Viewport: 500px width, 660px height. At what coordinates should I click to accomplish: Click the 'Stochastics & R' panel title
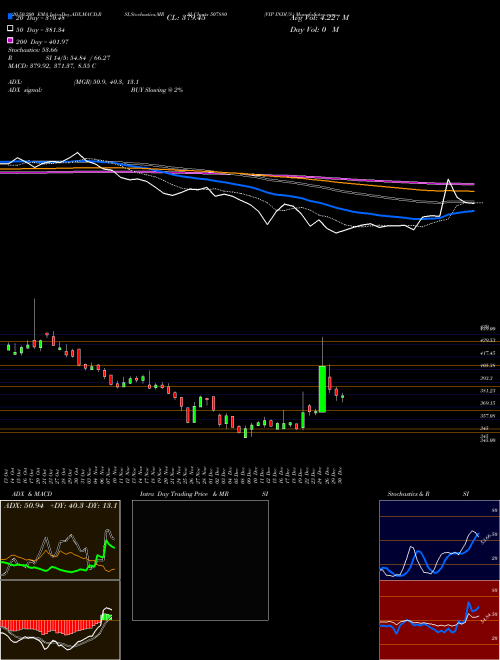tap(408, 494)
